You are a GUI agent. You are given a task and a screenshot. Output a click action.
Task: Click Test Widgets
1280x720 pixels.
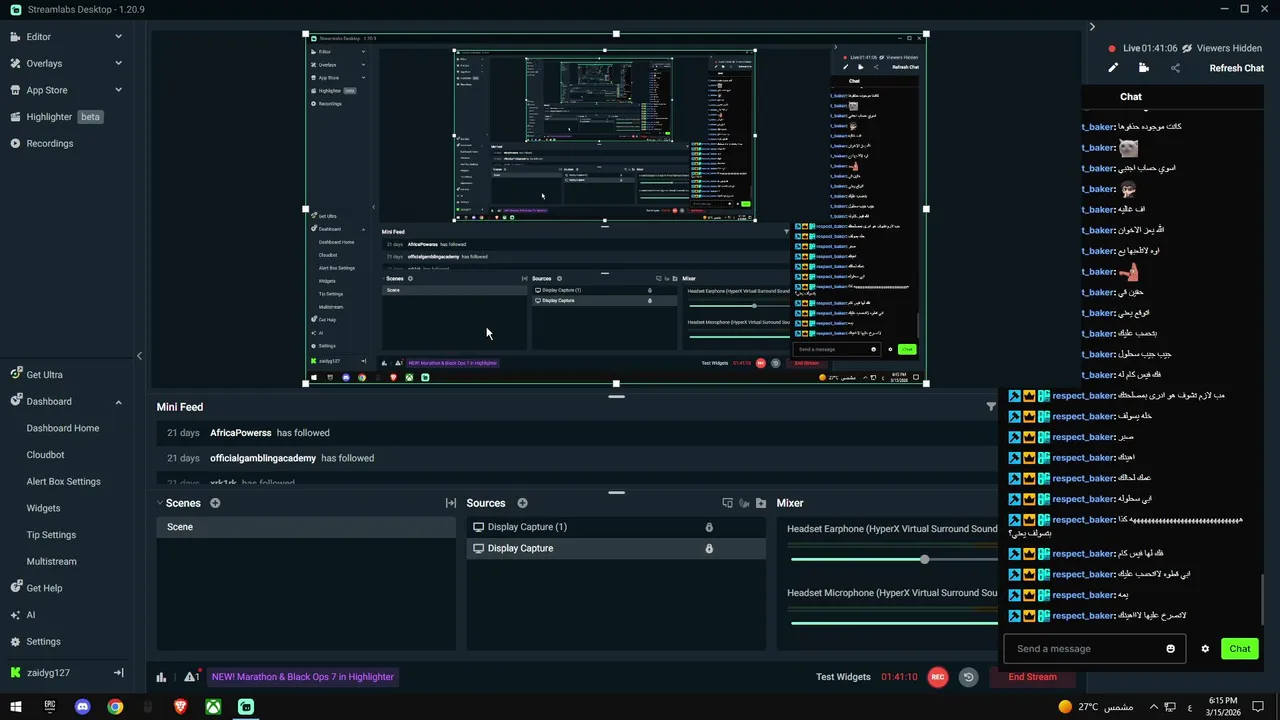coord(843,677)
